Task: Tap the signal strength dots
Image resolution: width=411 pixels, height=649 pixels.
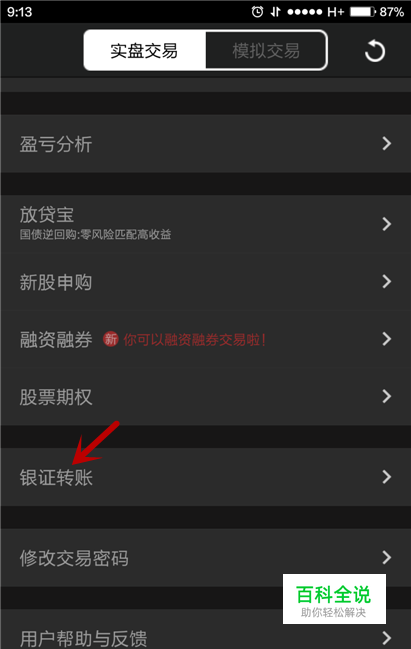Action: [305, 12]
